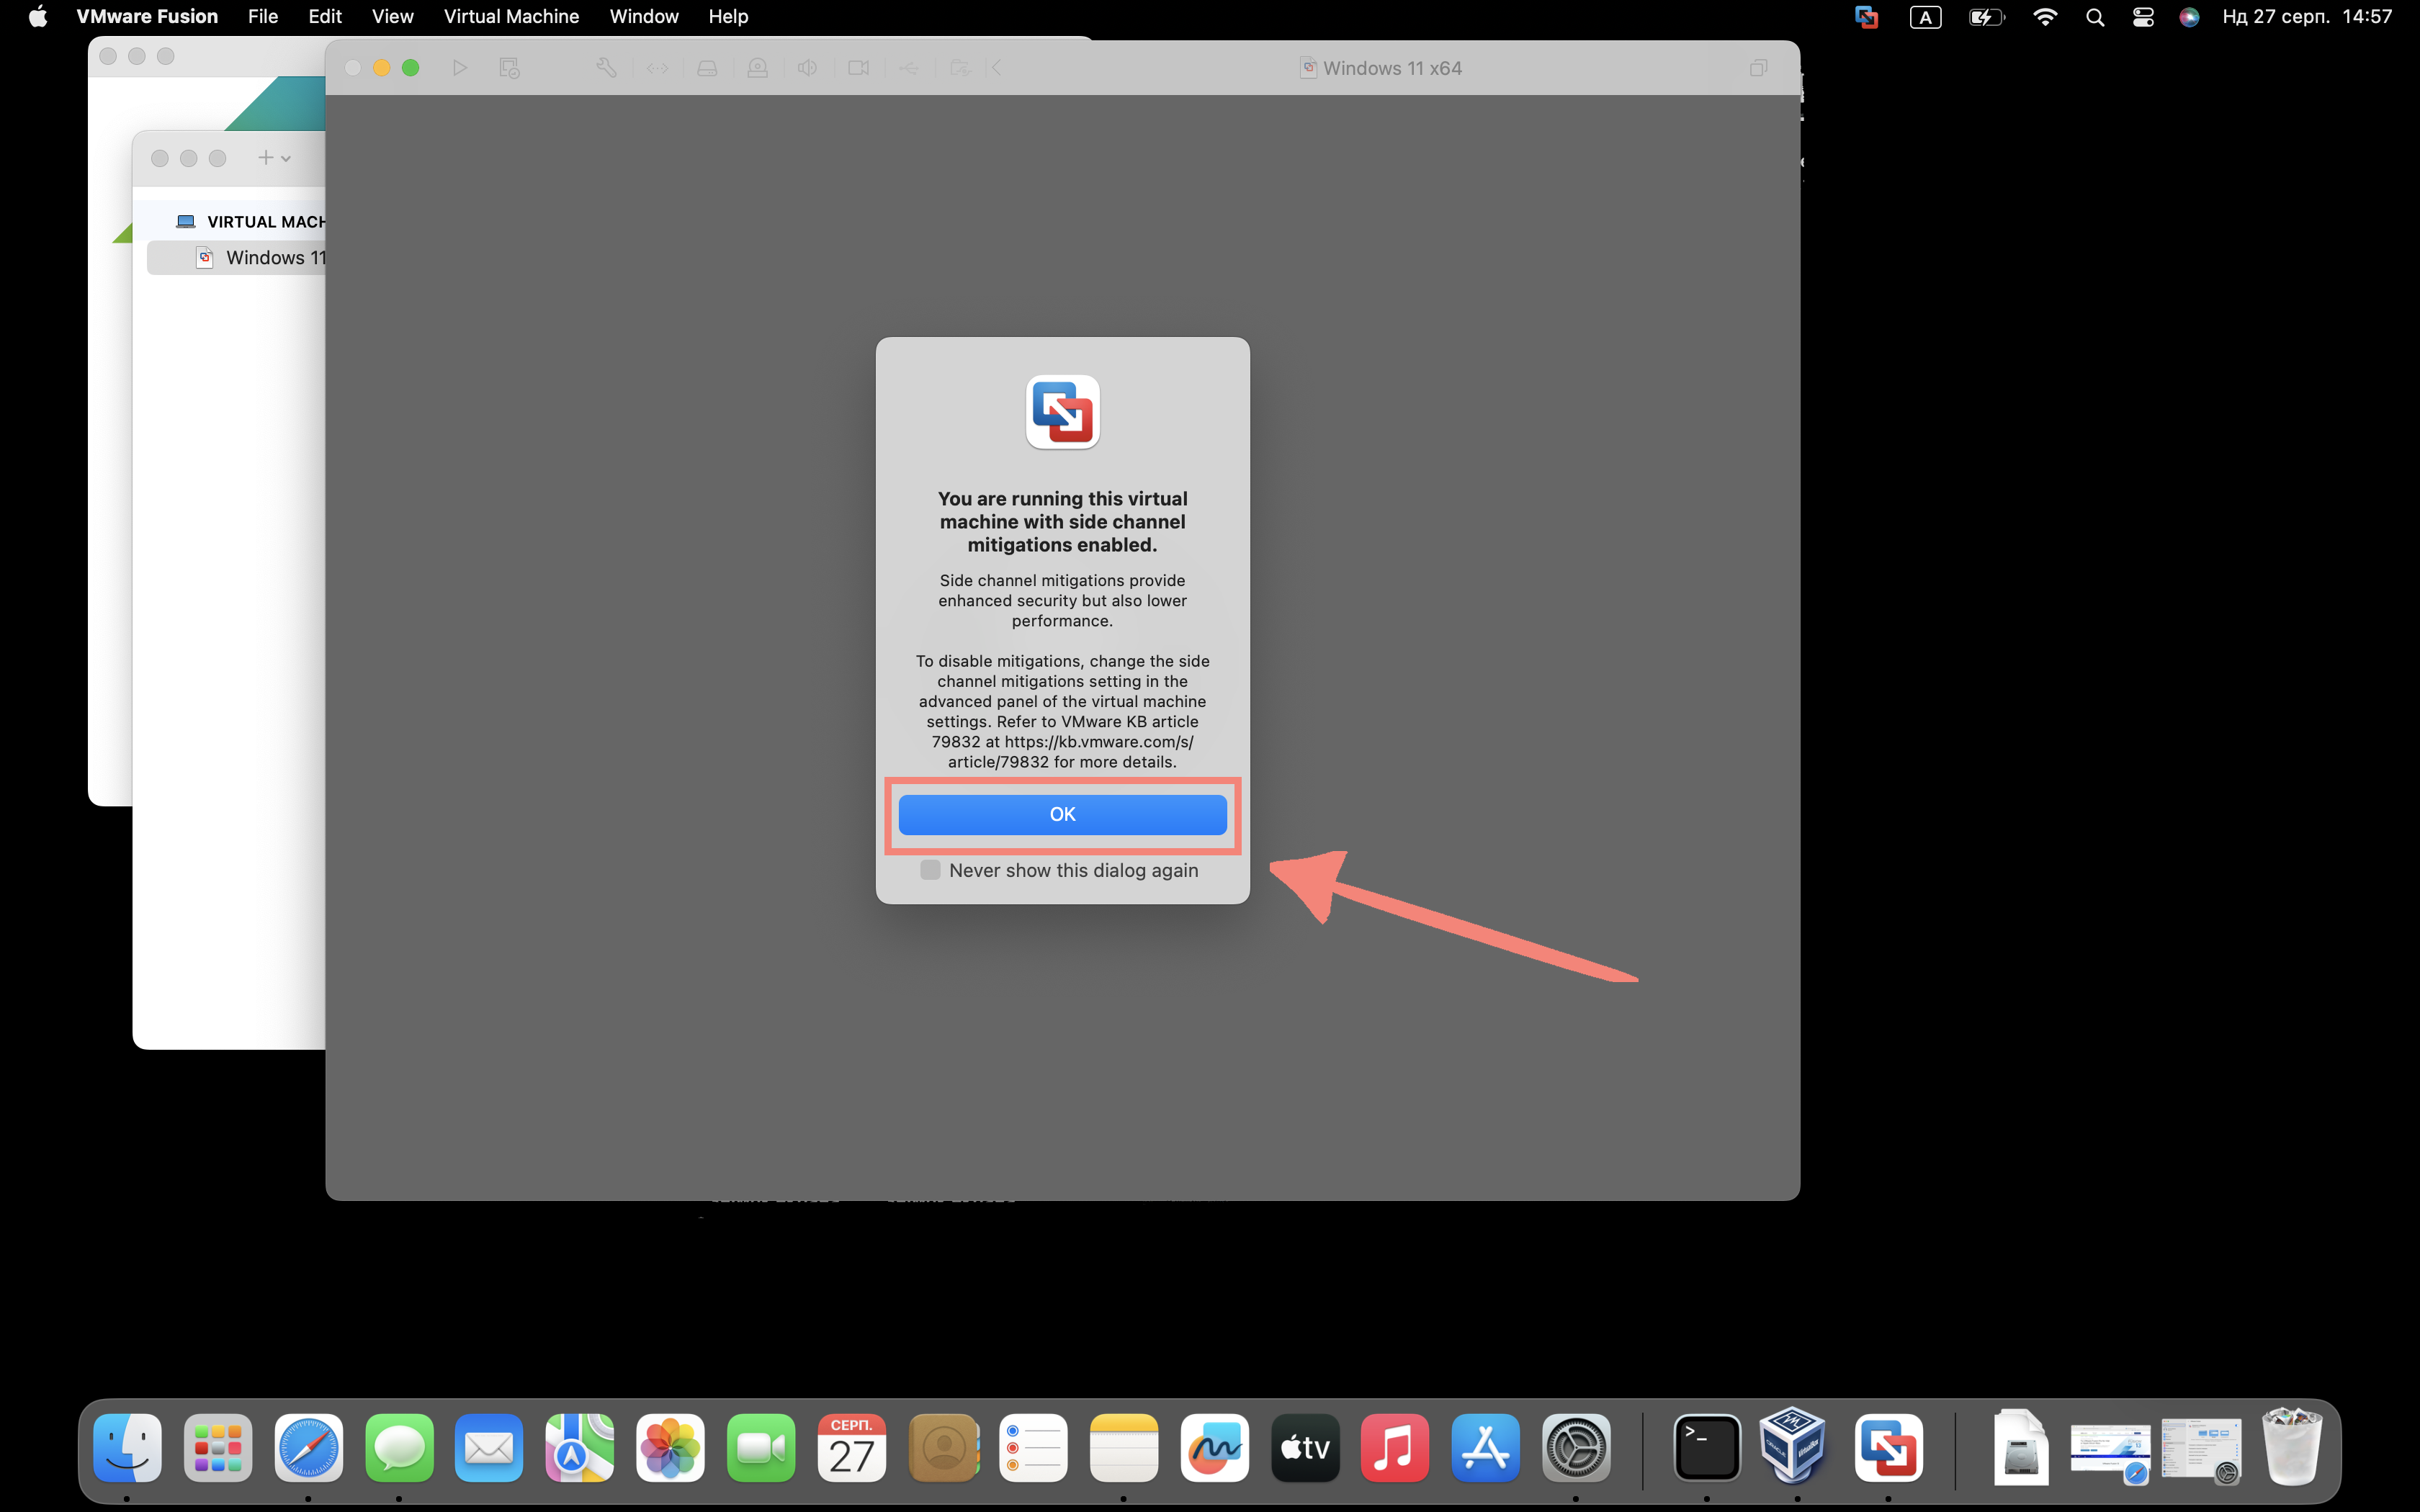This screenshot has width=2420, height=1512.
Task: Open Safari from the Dock
Action: click(308, 1447)
